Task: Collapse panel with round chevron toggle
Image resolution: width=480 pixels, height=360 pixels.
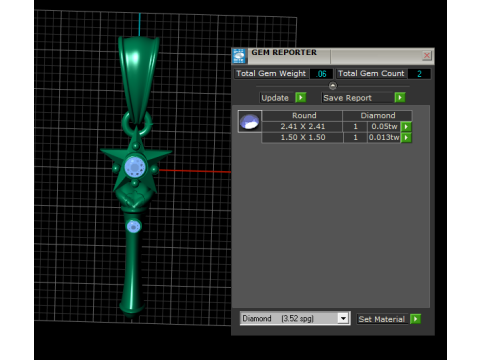Action: [333, 86]
